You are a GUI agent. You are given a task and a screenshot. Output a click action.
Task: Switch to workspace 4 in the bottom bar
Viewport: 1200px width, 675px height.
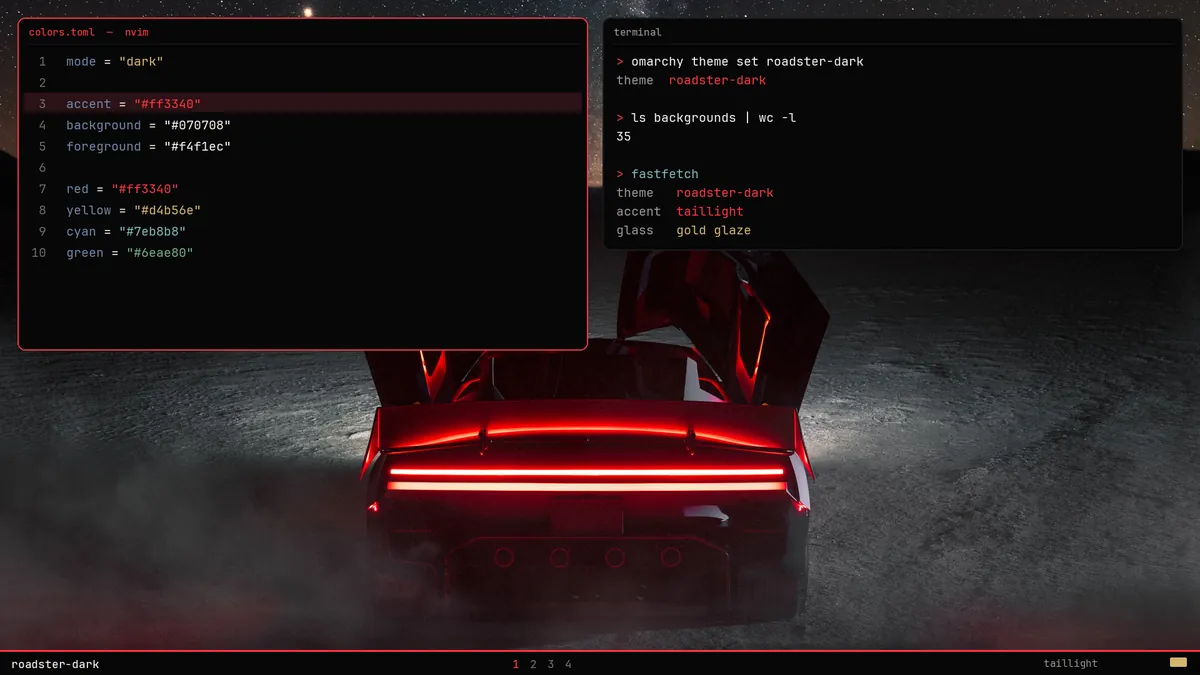(568, 664)
